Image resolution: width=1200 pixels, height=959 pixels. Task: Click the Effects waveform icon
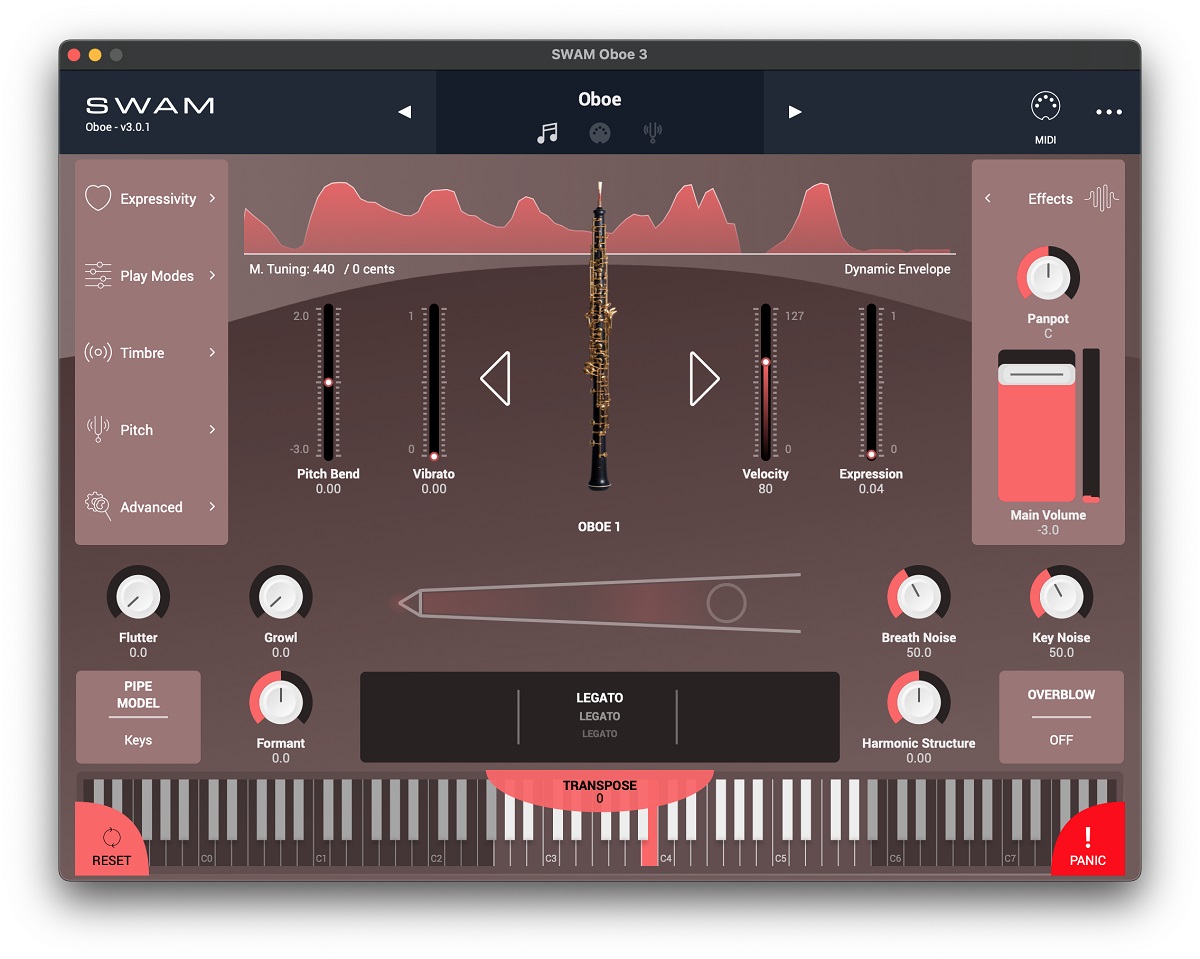(1102, 198)
